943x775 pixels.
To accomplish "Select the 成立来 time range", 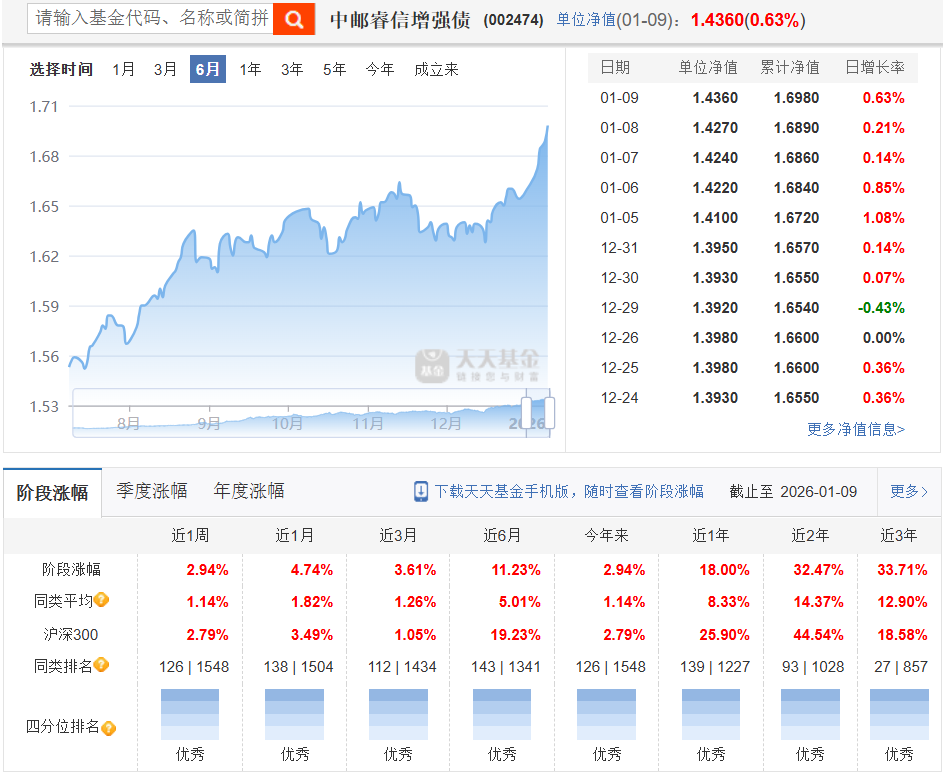I will click(436, 70).
